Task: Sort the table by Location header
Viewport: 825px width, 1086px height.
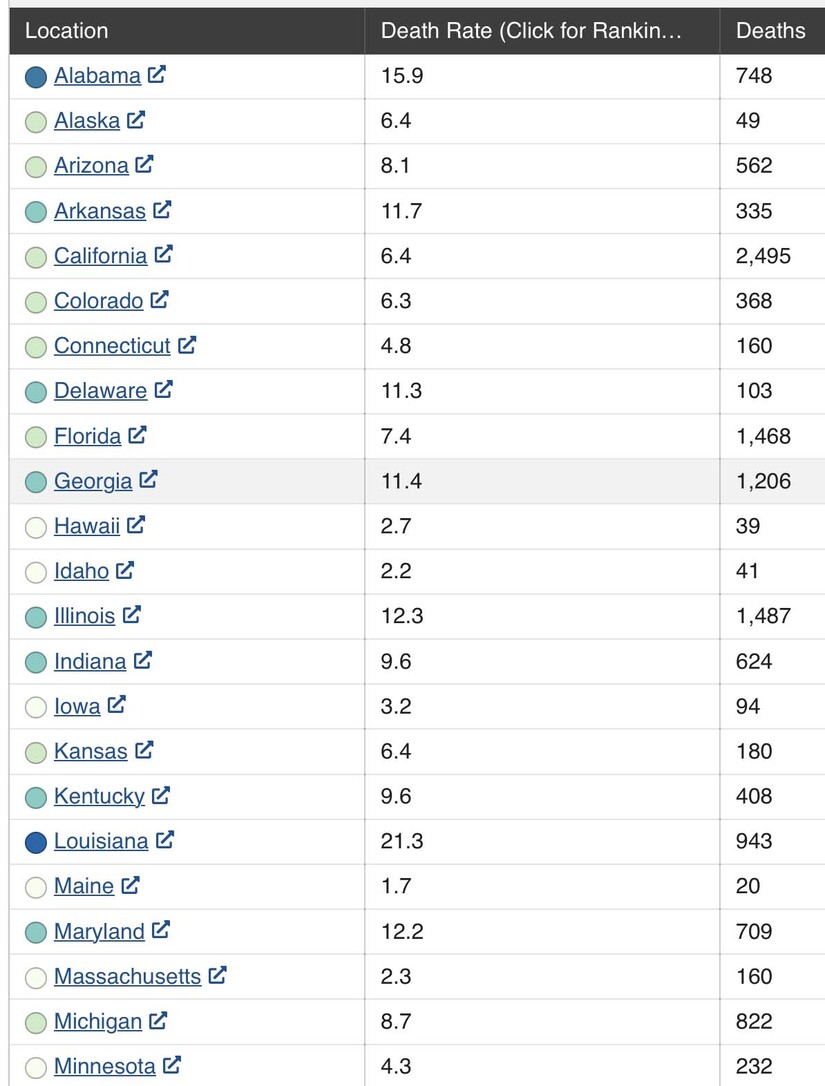Action: click(x=66, y=31)
